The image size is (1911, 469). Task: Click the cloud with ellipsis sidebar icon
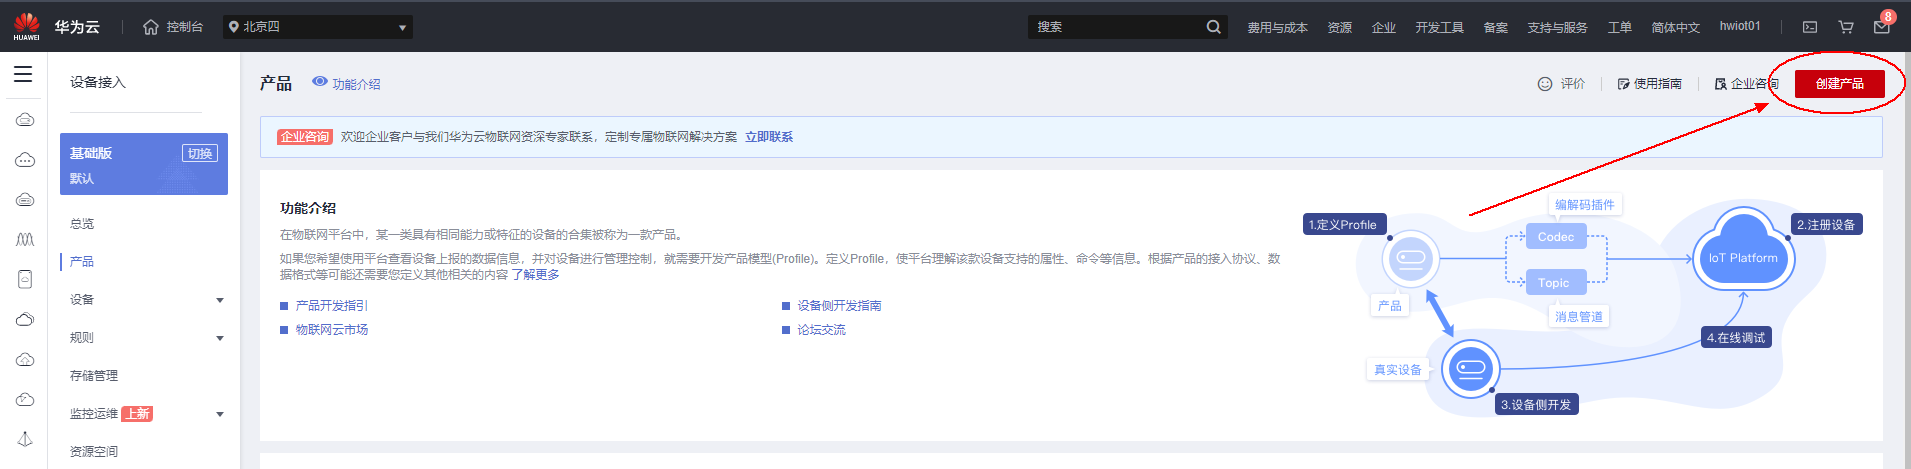(25, 160)
